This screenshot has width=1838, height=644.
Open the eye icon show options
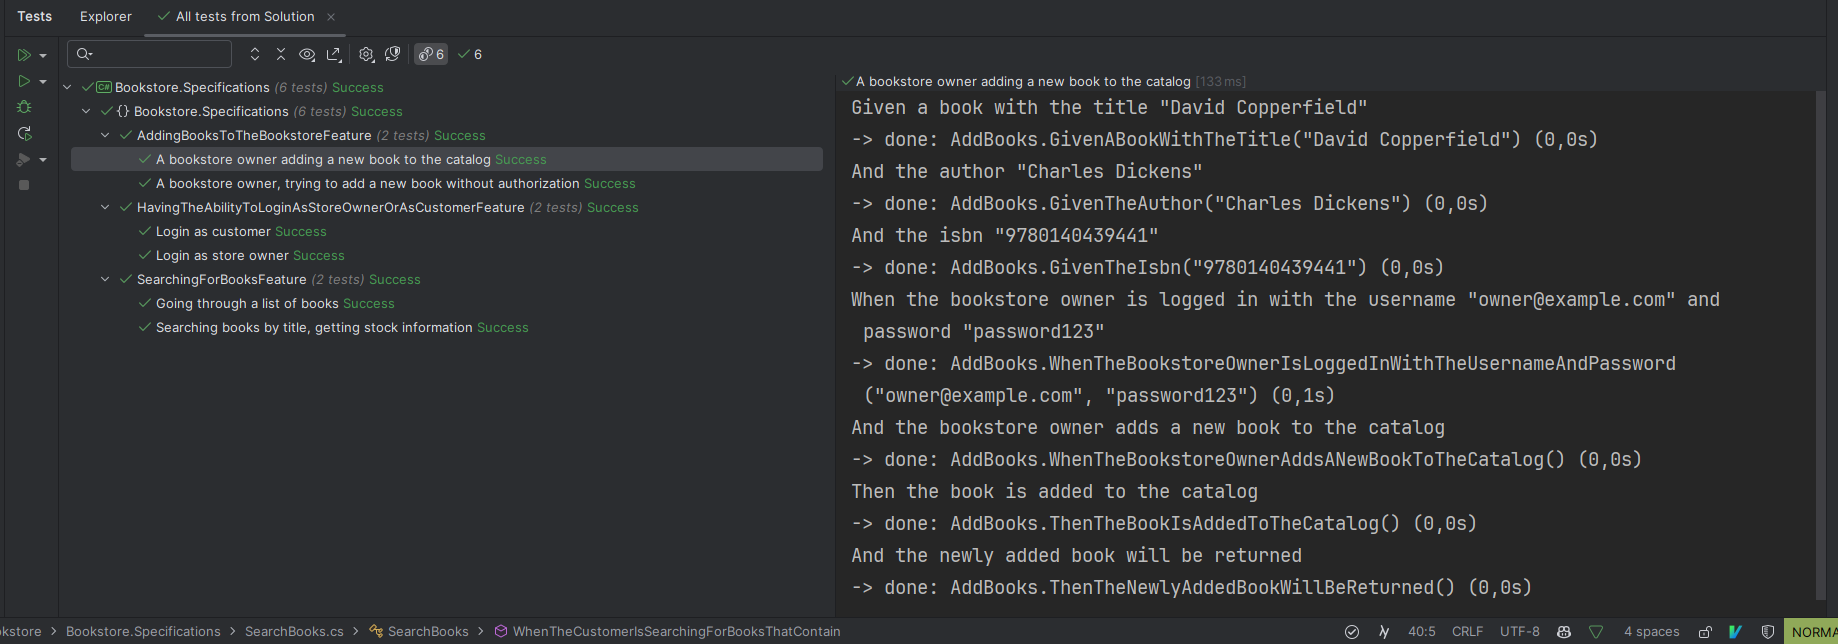coord(307,55)
